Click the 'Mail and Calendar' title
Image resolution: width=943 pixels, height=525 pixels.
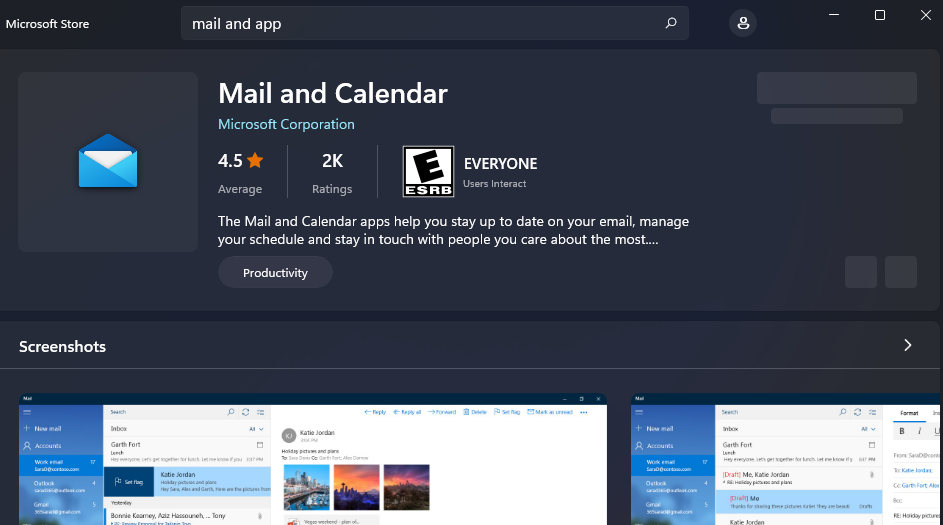(x=333, y=93)
